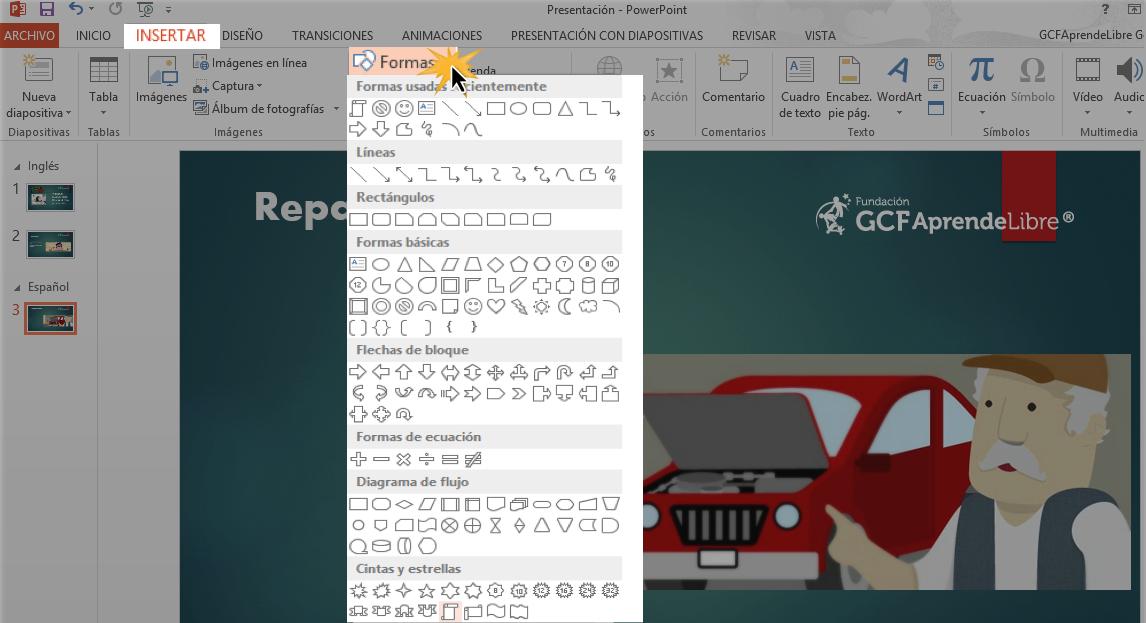This screenshot has height=623, width=1146.
Task: Open the Álbum de fotografías dropdown arrow
Action: tap(336, 109)
